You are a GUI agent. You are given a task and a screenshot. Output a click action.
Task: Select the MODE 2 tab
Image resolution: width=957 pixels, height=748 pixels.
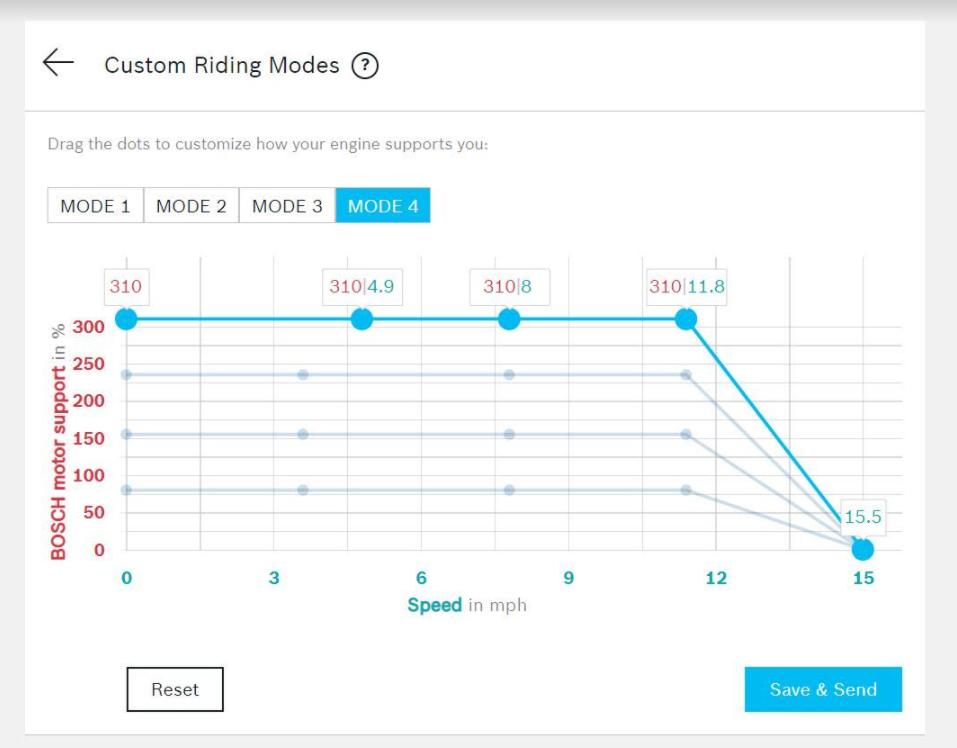191,206
